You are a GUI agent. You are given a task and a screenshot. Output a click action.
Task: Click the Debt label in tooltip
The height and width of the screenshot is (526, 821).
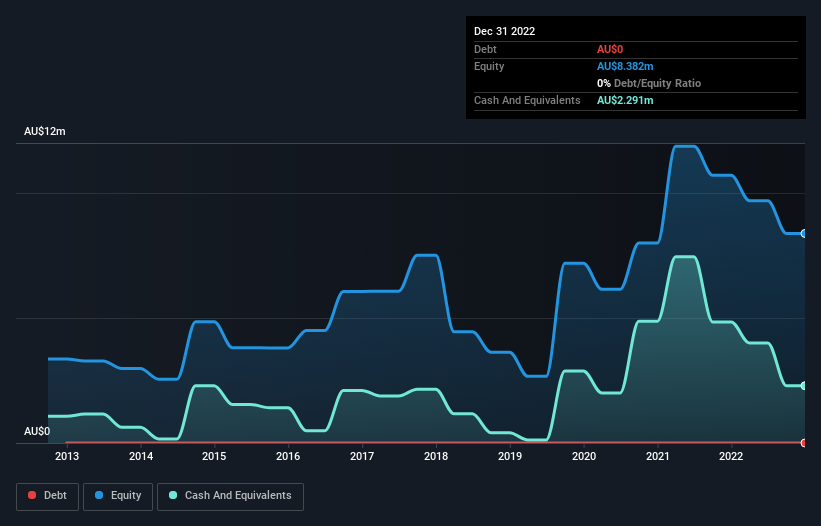click(x=485, y=49)
